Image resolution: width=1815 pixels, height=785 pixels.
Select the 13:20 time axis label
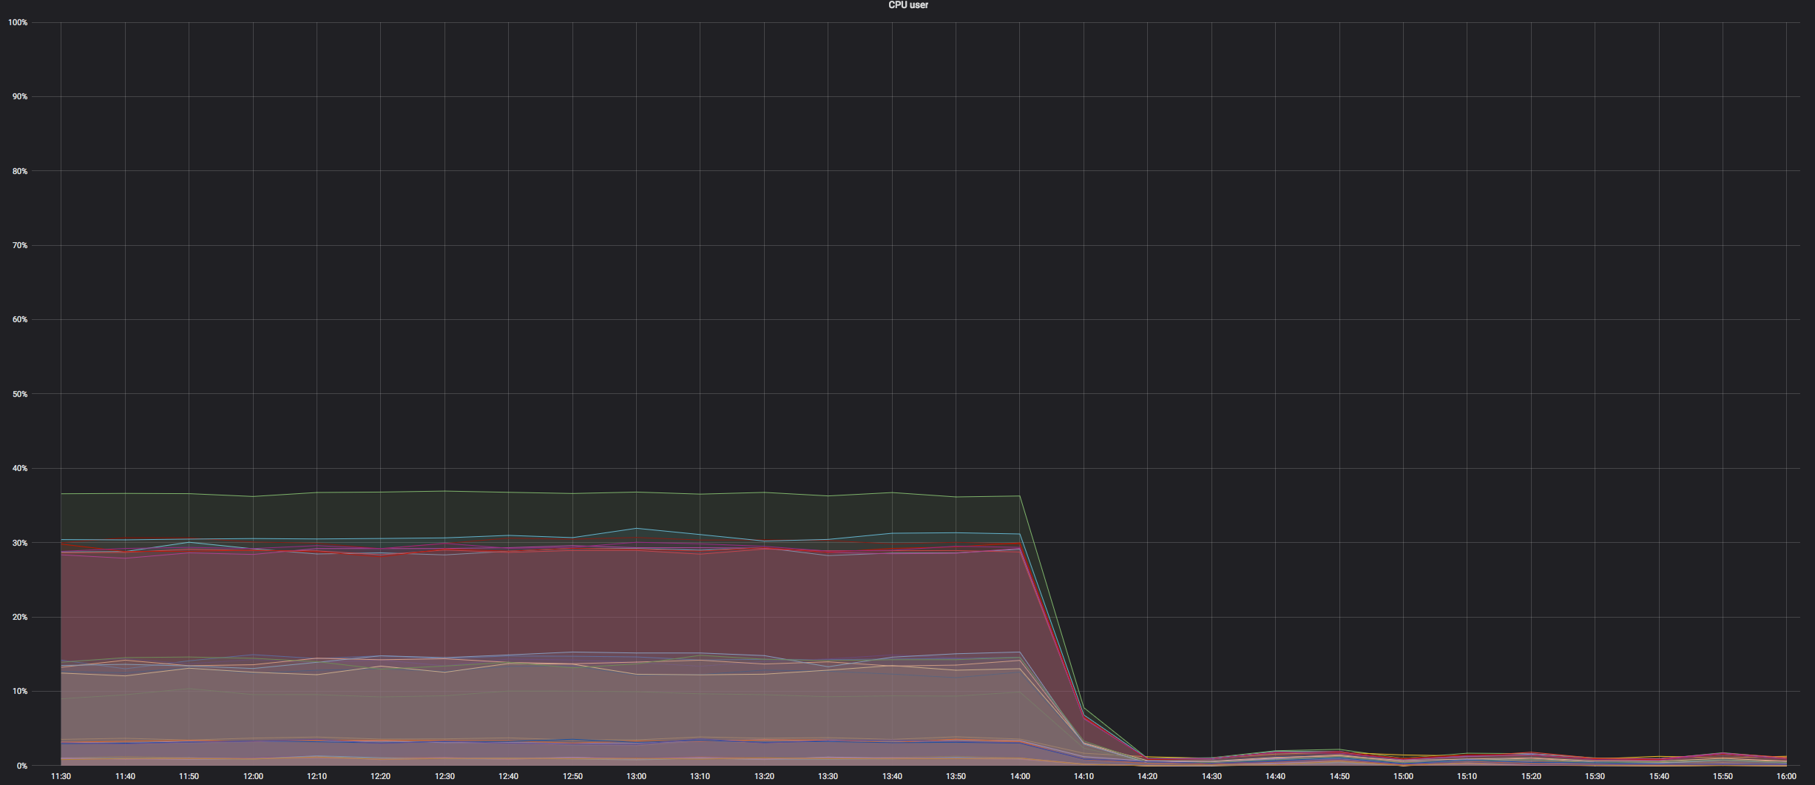[x=764, y=777]
